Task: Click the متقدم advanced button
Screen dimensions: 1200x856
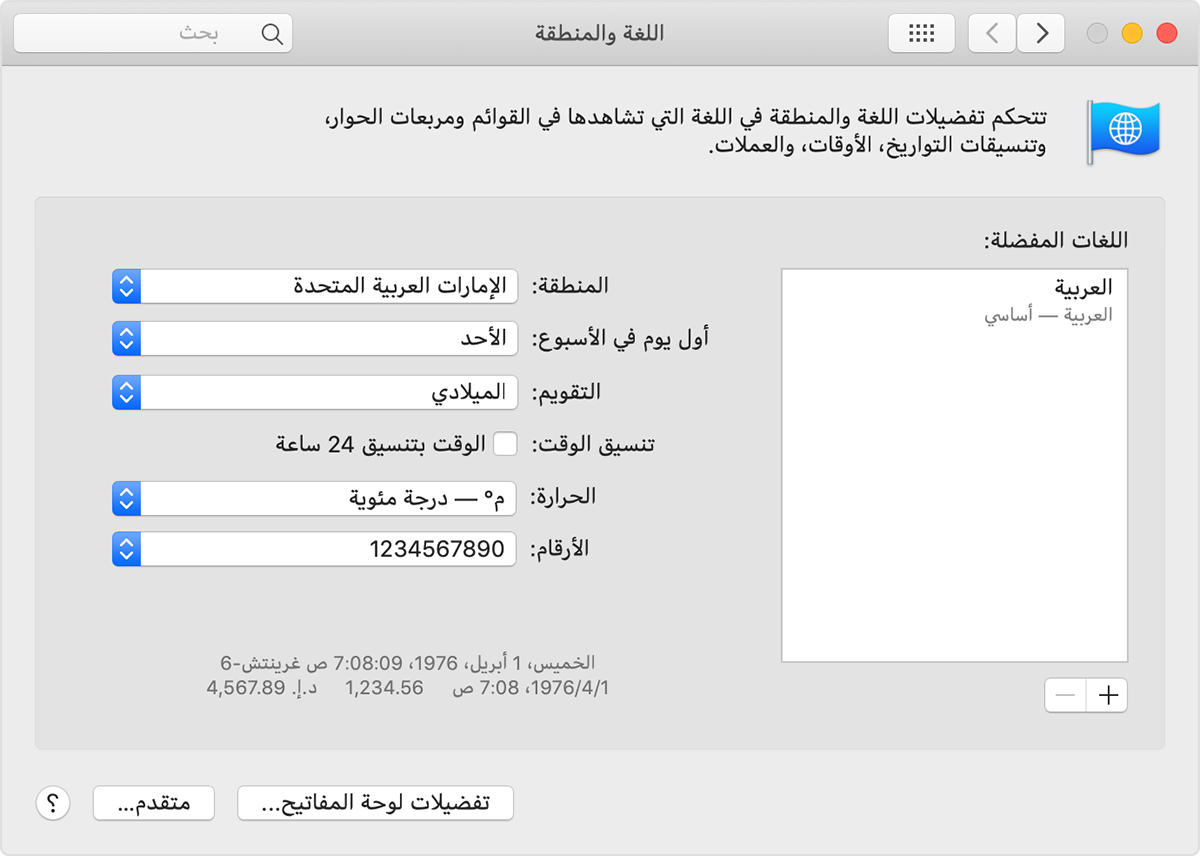Action: click(x=153, y=804)
